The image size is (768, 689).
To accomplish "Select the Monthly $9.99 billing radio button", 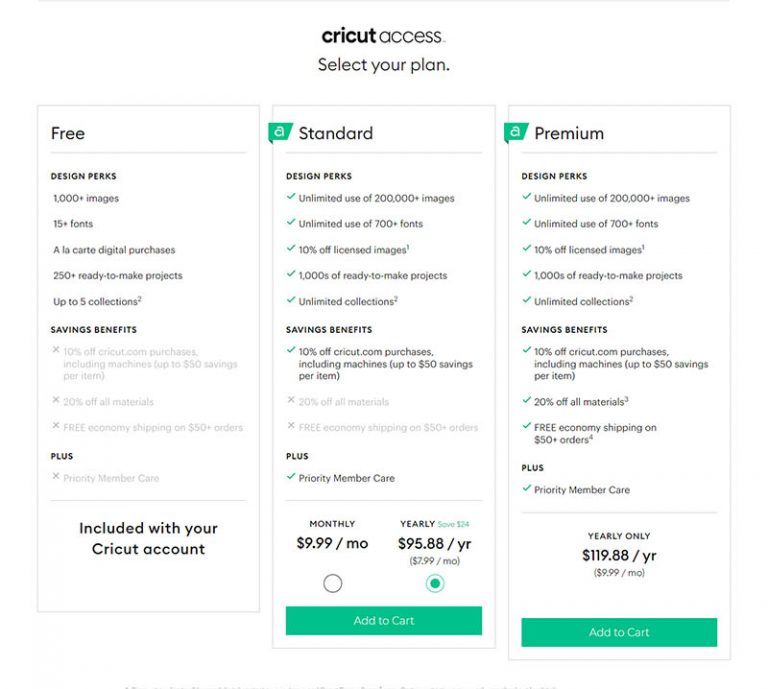I will pyautogui.click(x=333, y=583).
